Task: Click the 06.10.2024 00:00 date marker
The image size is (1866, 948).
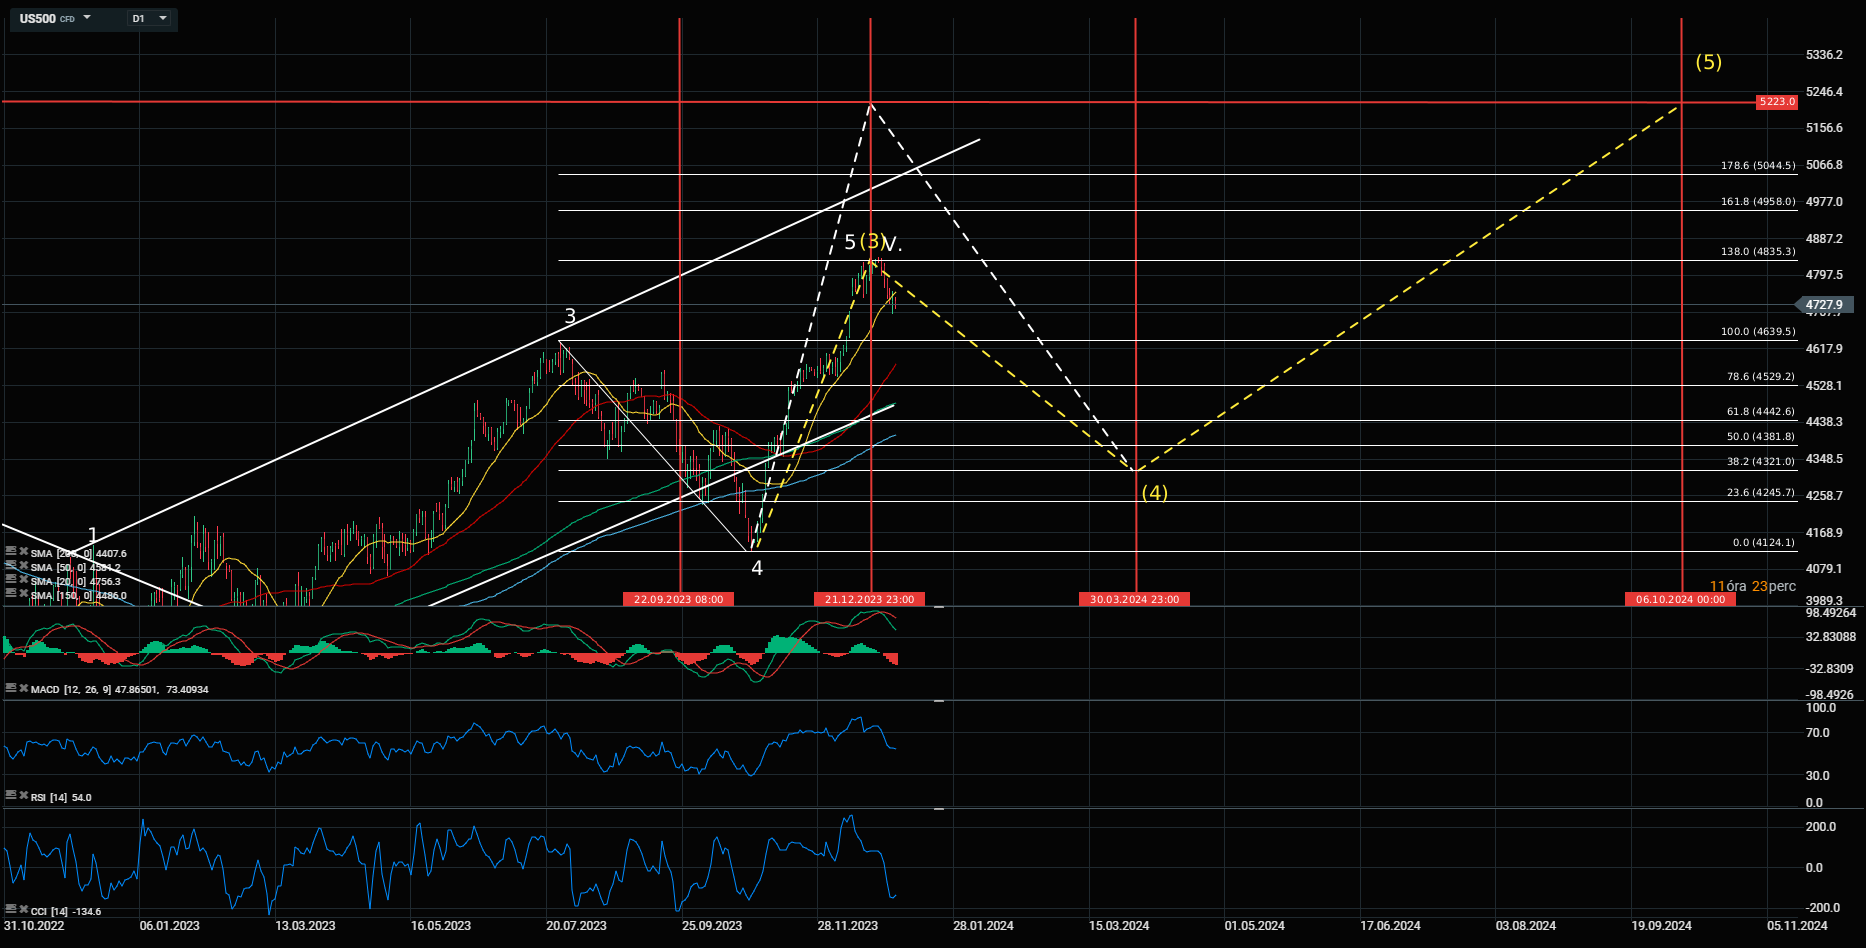Action: [1680, 599]
